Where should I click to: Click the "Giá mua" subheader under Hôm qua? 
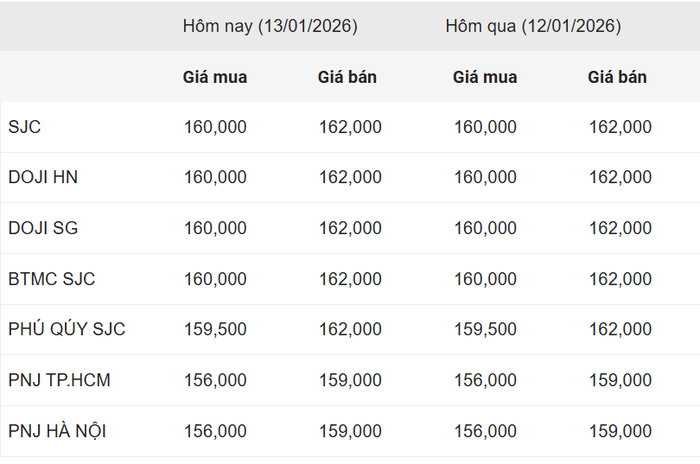click(485, 77)
